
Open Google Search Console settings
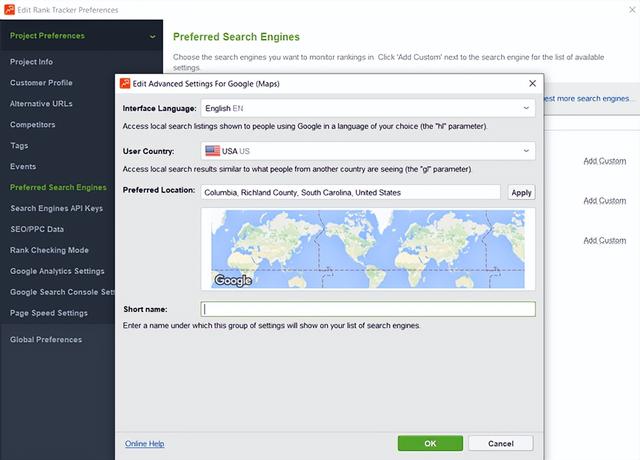tap(62, 292)
